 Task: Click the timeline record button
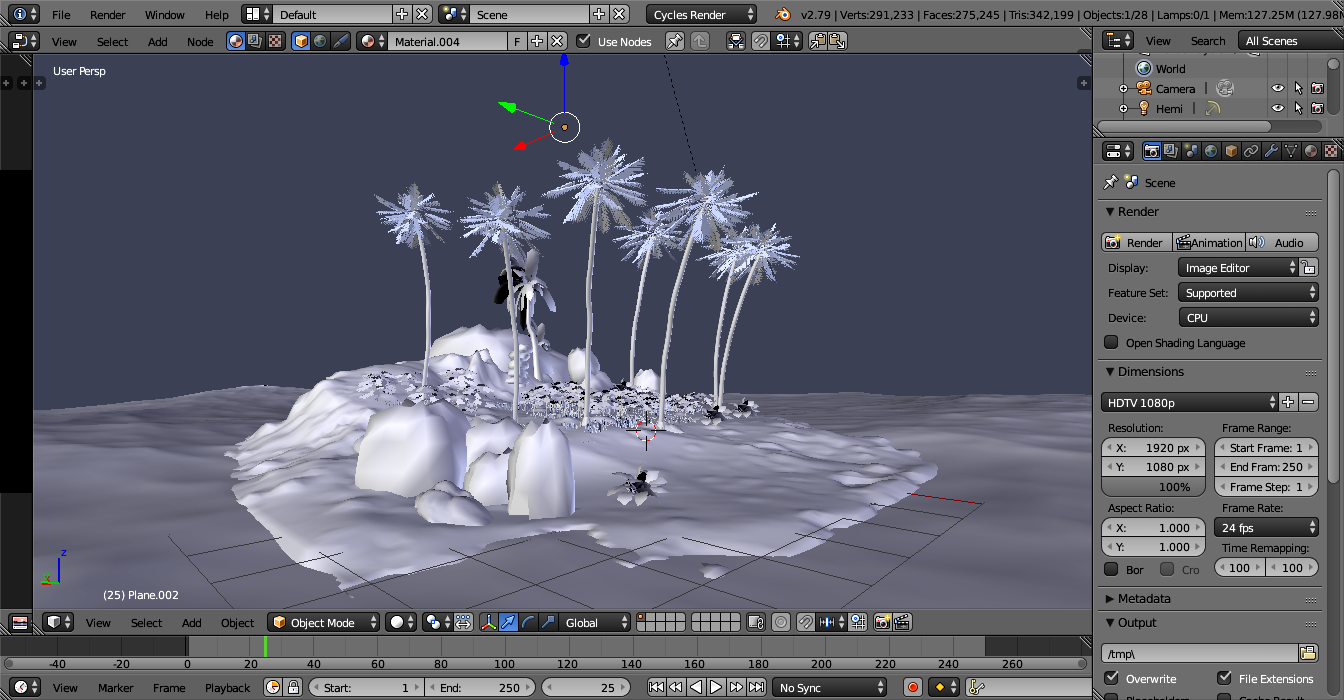coord(912,688)
